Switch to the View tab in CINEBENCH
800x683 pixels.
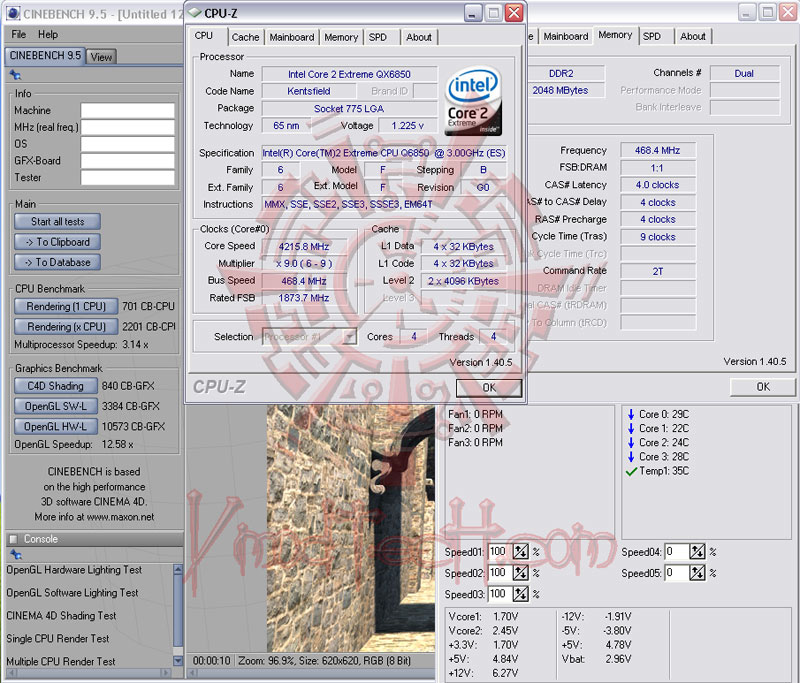(x=101, y=57)
